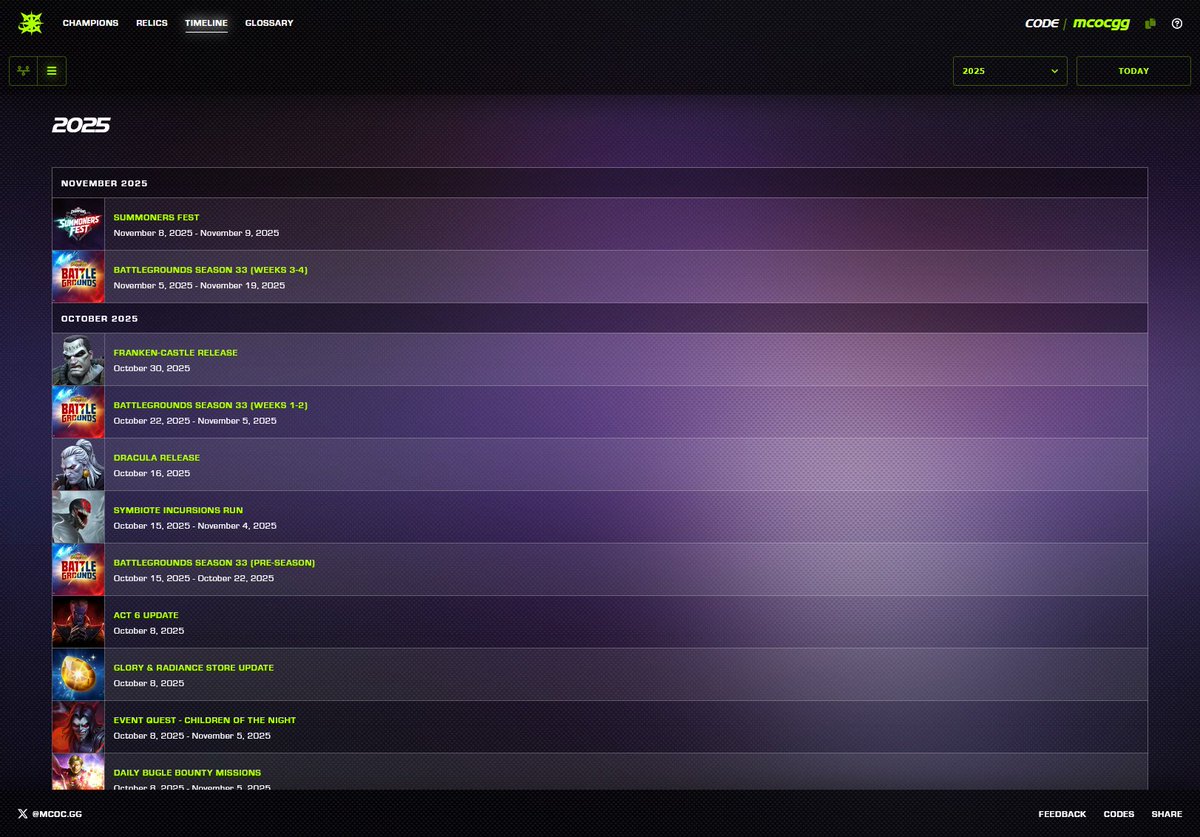Open Daily Bugle Bounty Missions title
This screenshot has height=837, width=1200.
coord(187,773)
